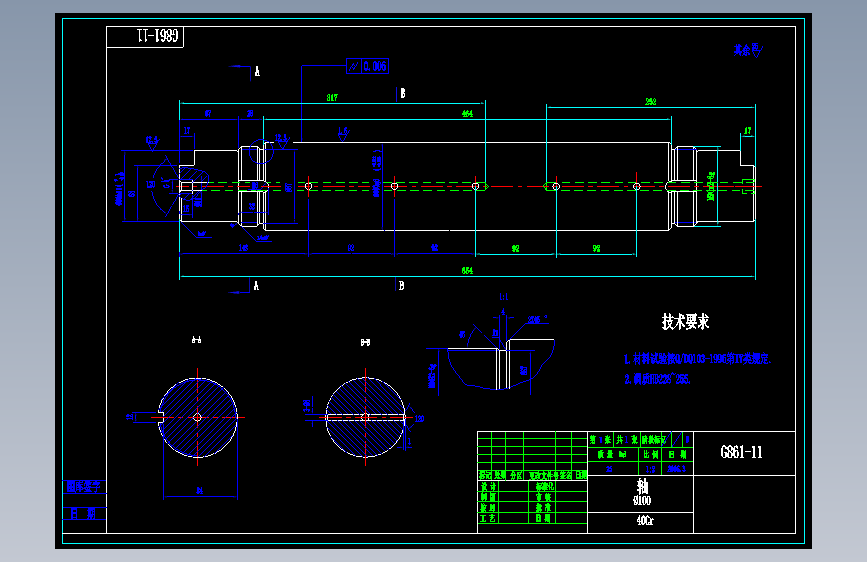Click the Ø100 text below the part name
The width and height of the screenshot is (867, 562).
click(642, 501)
